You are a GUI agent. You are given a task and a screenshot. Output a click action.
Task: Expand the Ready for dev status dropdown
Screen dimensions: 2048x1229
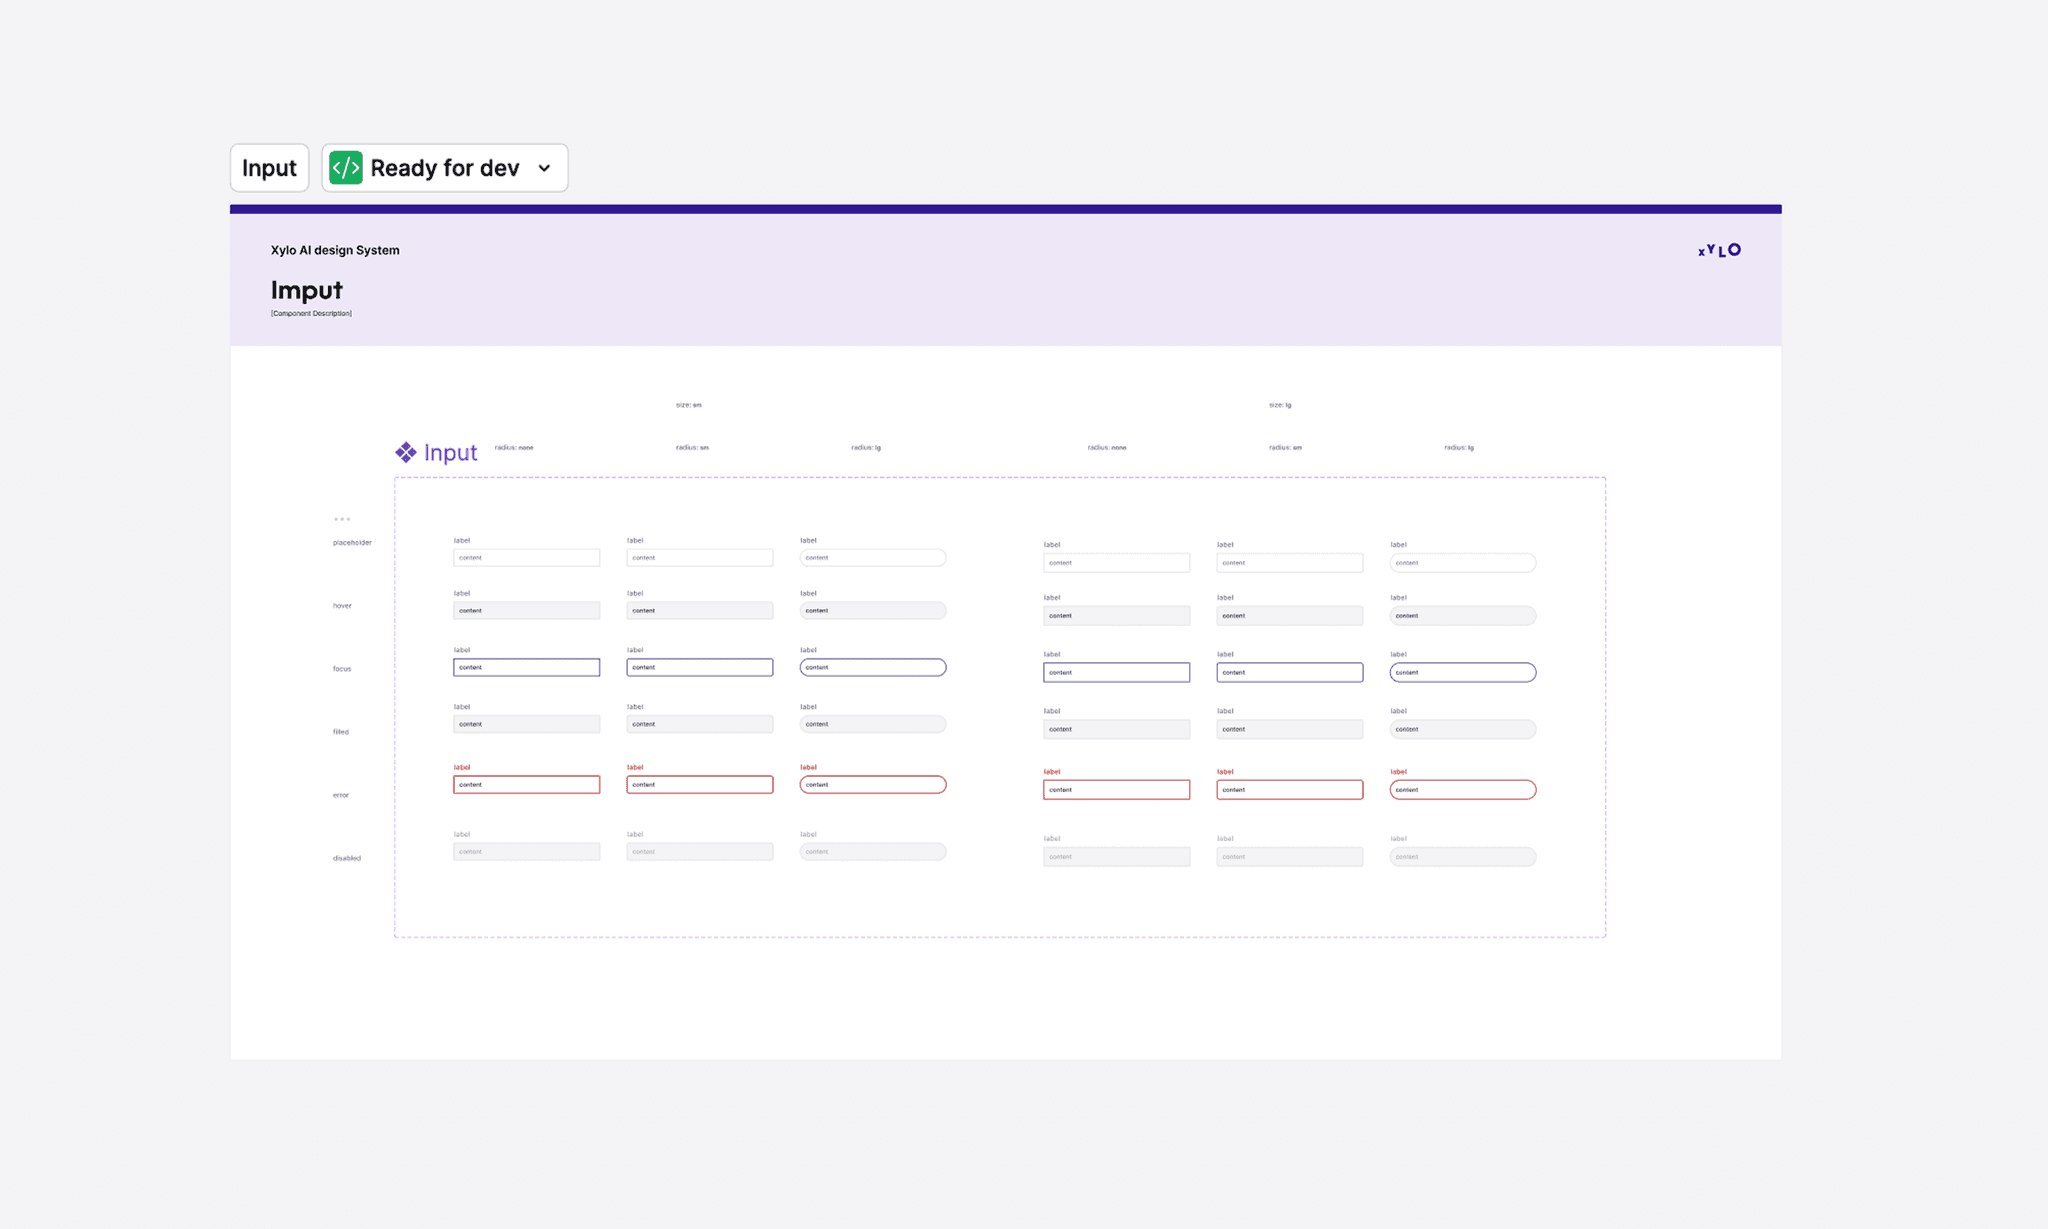pos(544,168)
